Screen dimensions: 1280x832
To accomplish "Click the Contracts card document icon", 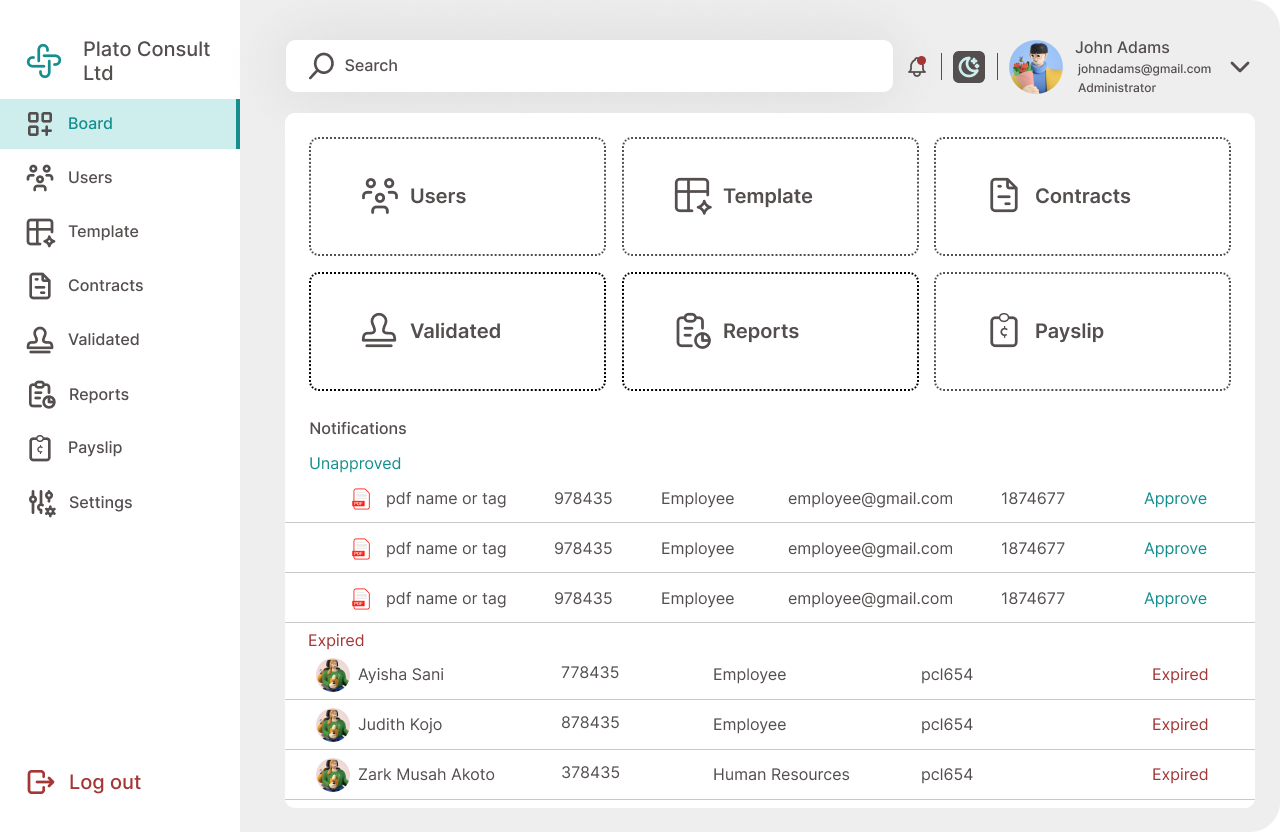I will [x=1004, y=196].
